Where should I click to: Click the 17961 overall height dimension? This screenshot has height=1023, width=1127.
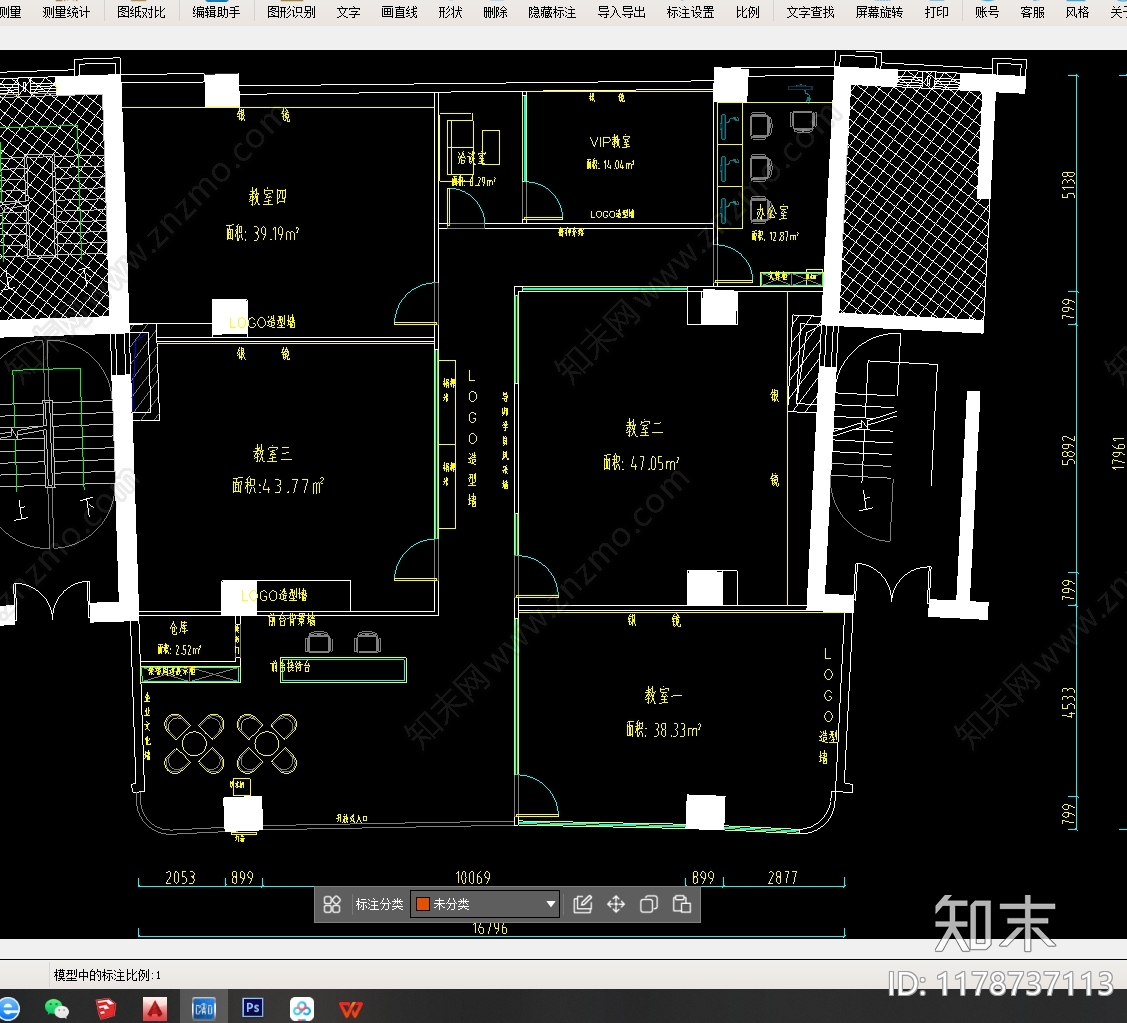pyautogui.click(x=1118, y=453)
